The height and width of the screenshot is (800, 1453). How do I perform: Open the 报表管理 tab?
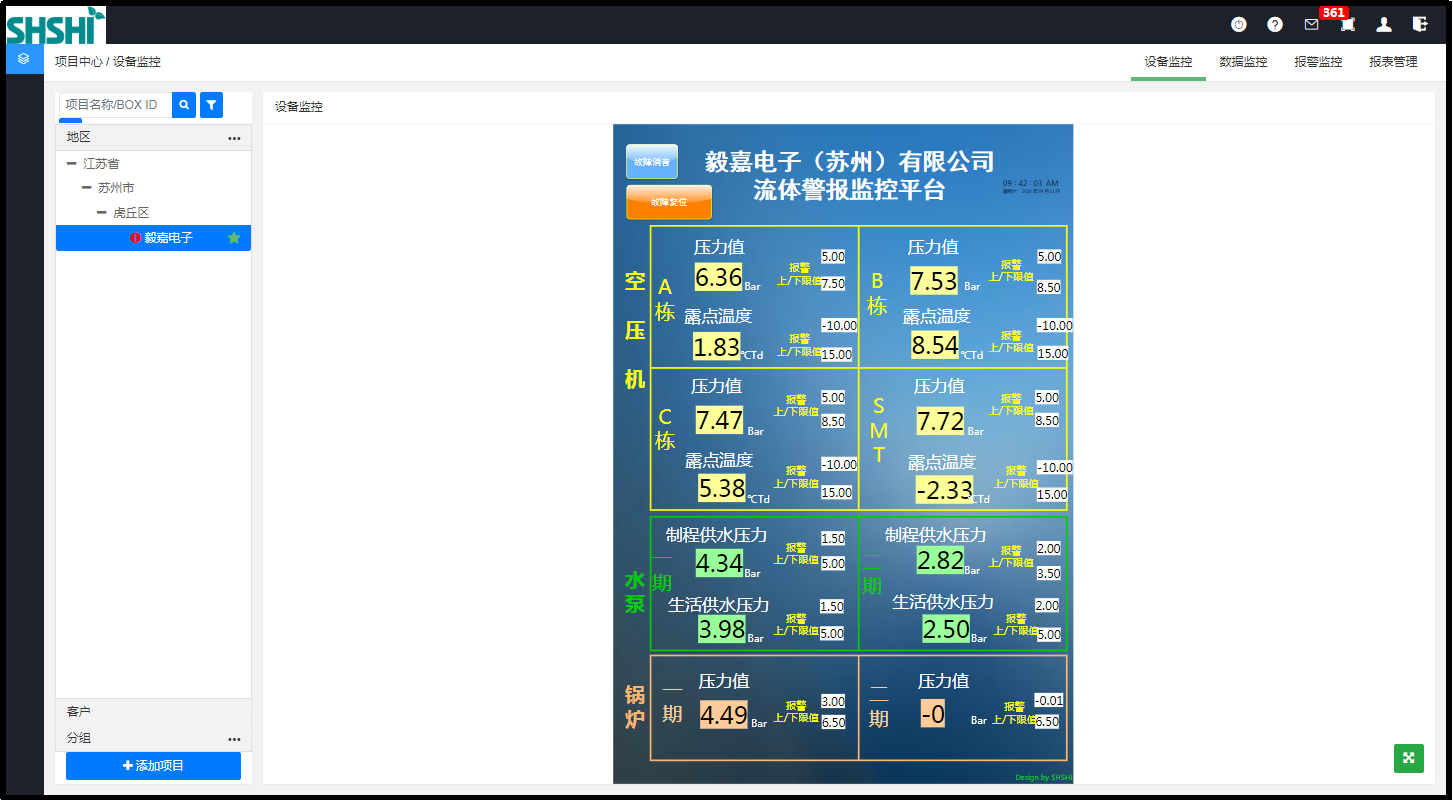point(1393,62)
